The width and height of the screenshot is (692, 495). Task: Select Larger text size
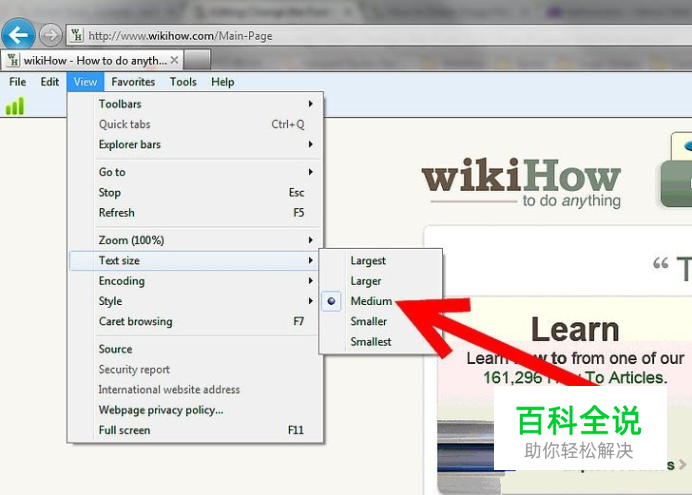(380, 281)
